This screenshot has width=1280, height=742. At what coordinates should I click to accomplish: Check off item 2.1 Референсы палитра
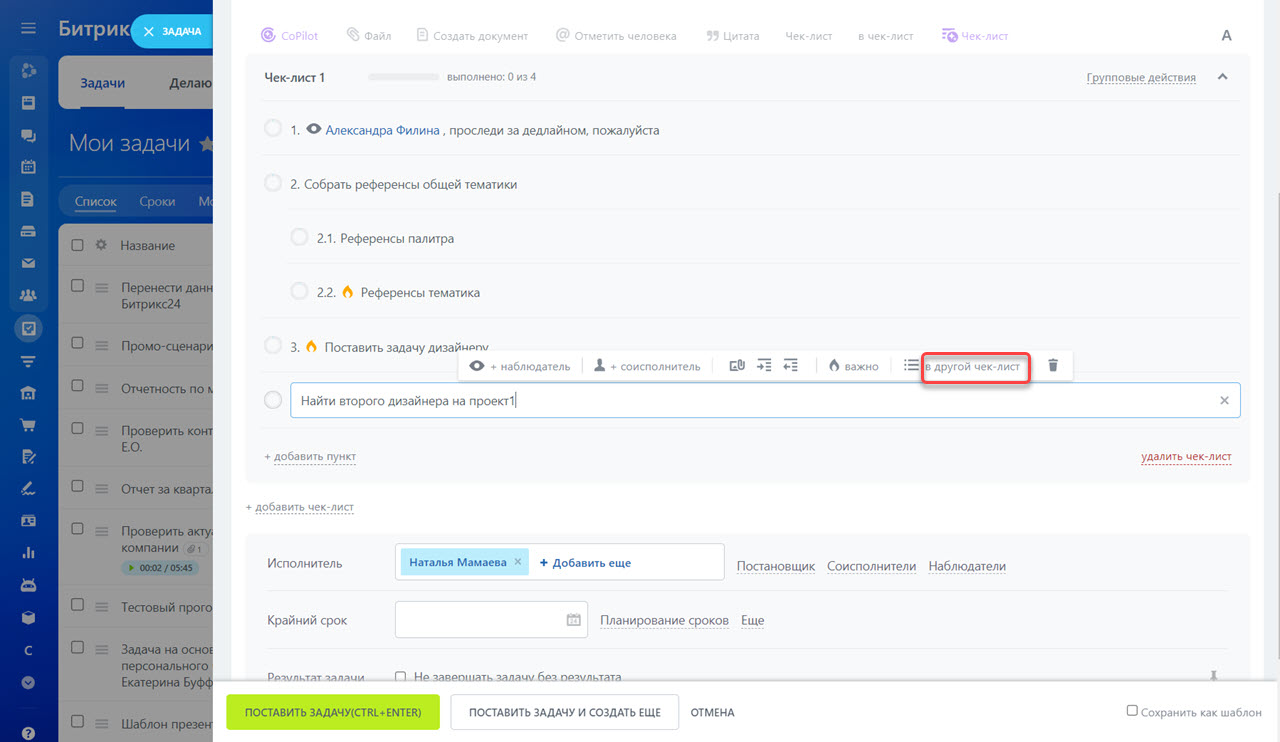pyautogui.click(x=299, y=237)
